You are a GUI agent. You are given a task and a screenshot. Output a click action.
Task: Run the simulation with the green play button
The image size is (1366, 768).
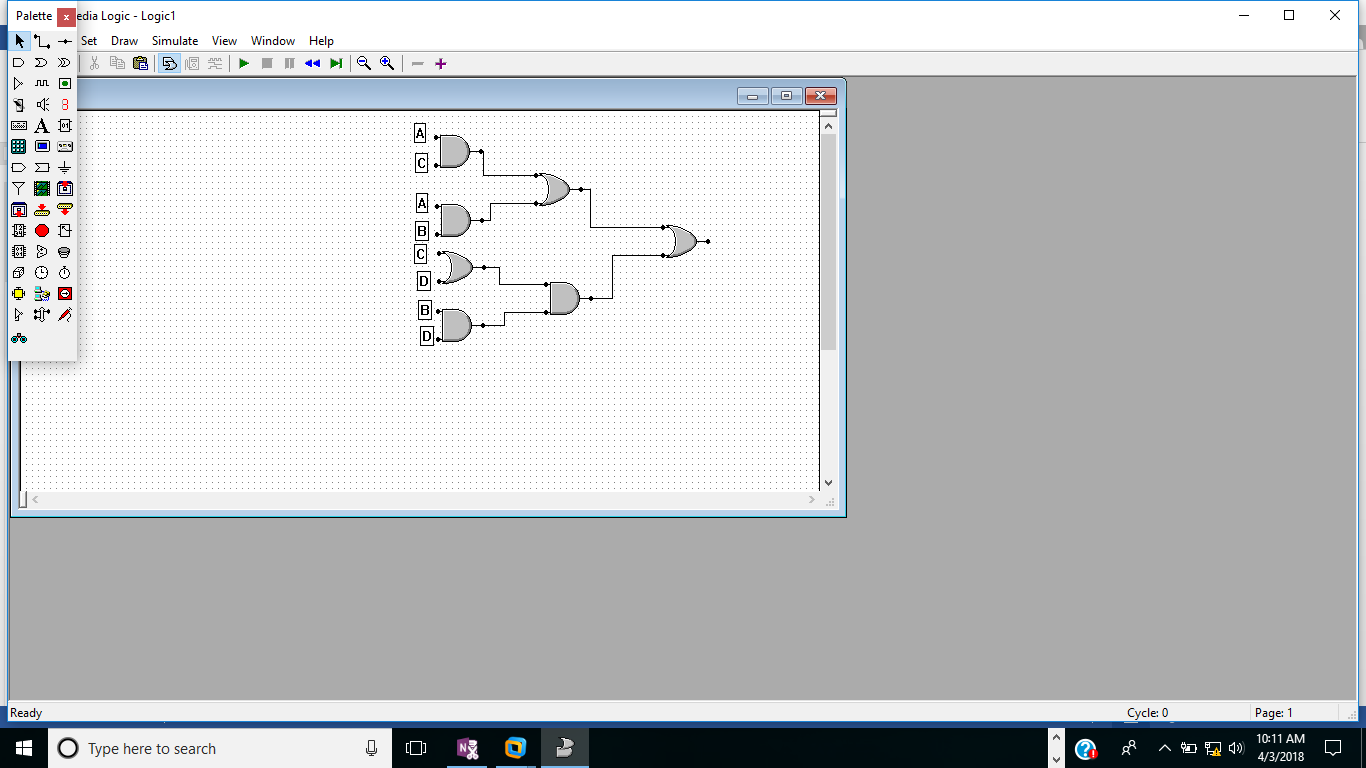(x=244, y=63)
